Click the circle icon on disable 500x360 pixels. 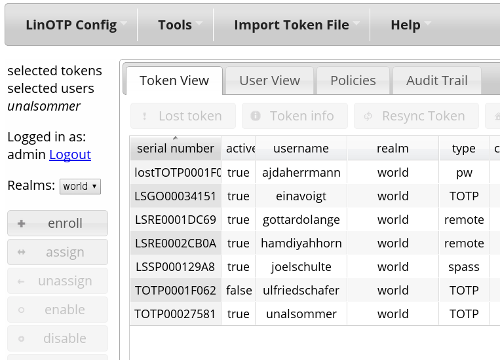click(x=21, y=339)
